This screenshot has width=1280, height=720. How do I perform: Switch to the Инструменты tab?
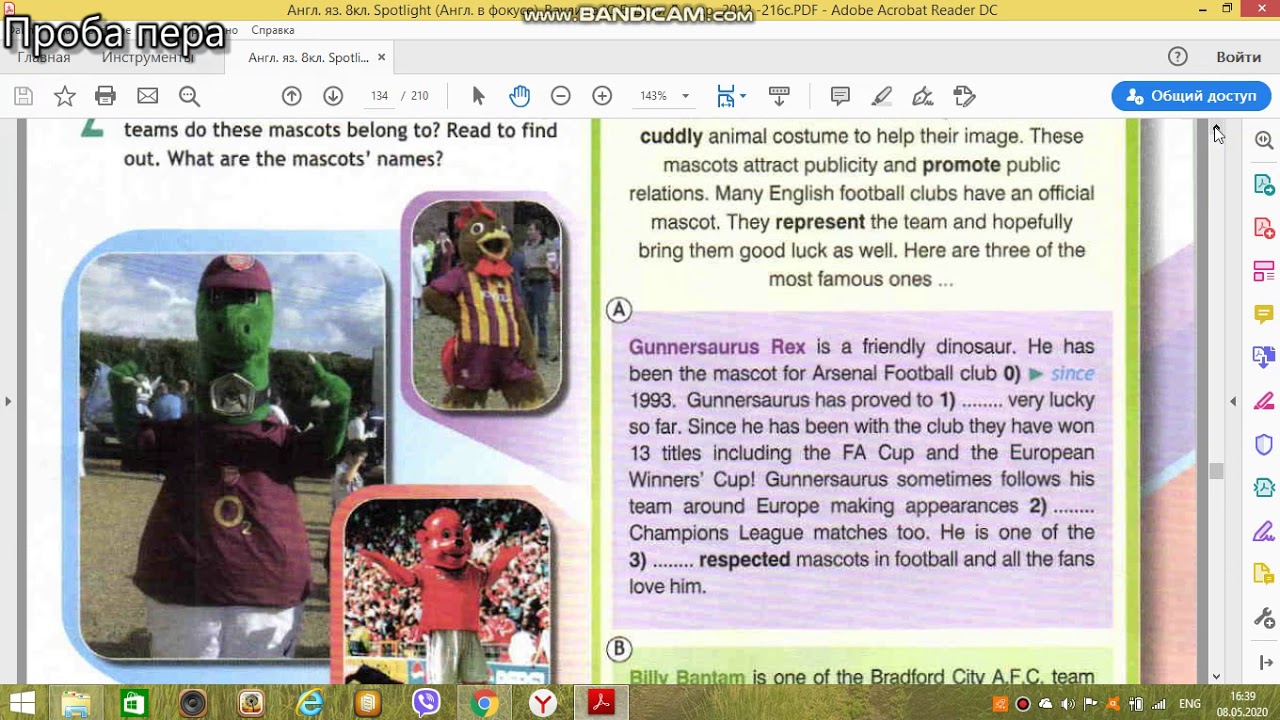pyautogui.click(x=147, y=57)
